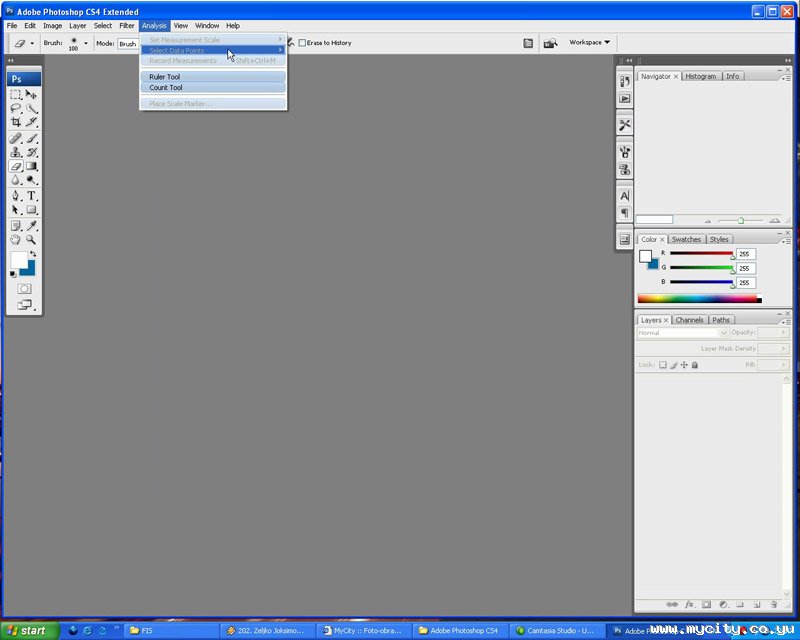
Task: Select the Horizontal Type tool
Action: (32, 196)
